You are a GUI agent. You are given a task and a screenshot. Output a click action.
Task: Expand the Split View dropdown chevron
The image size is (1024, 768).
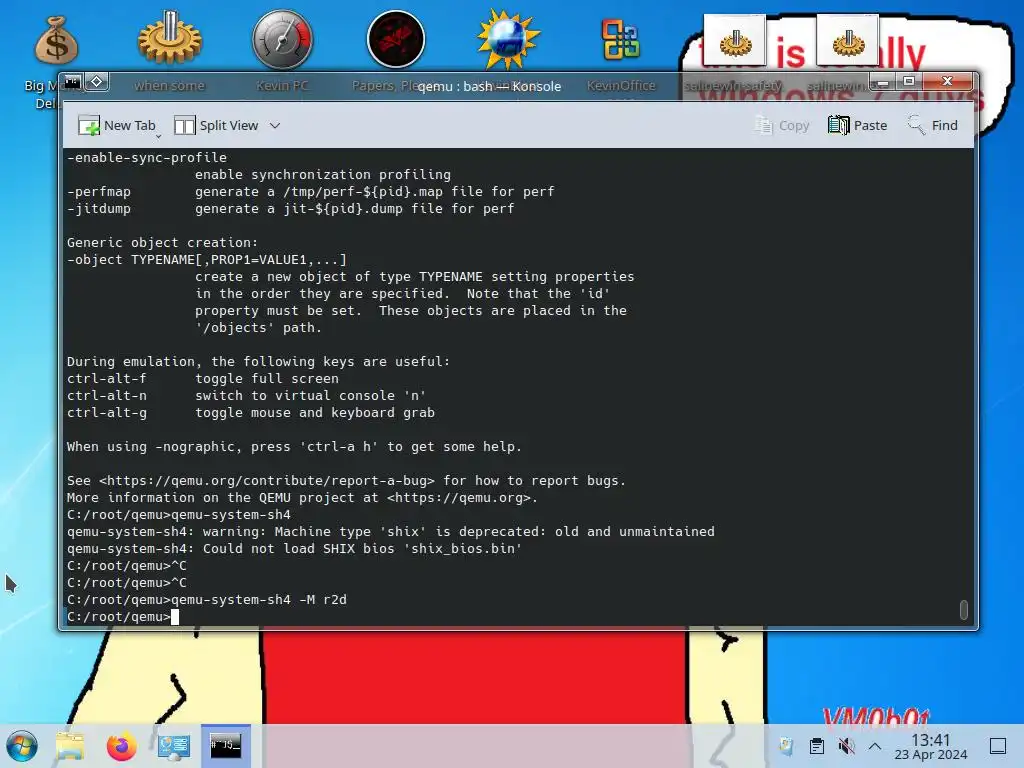tap(275, 125)
